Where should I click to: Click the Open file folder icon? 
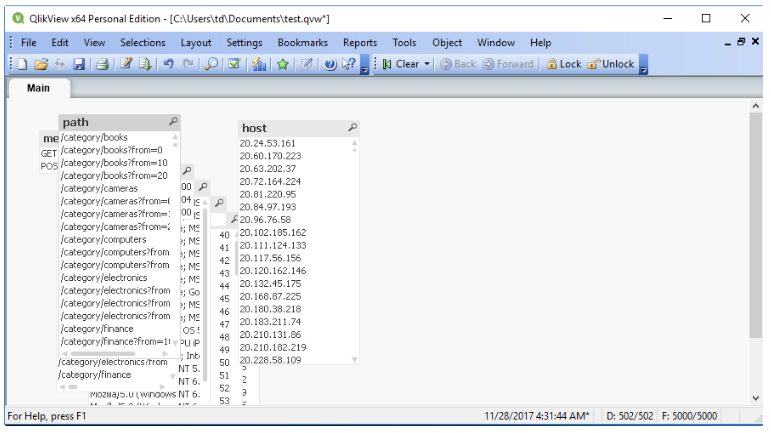tap(41, 64)
